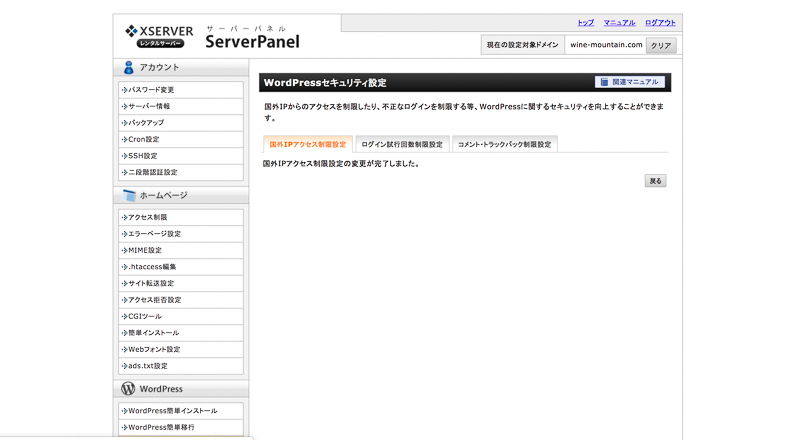The width and height of the screenshot is (799, 440).
Task: Click the 現在の設定対象ドメイン label
Action: point(522,45)
